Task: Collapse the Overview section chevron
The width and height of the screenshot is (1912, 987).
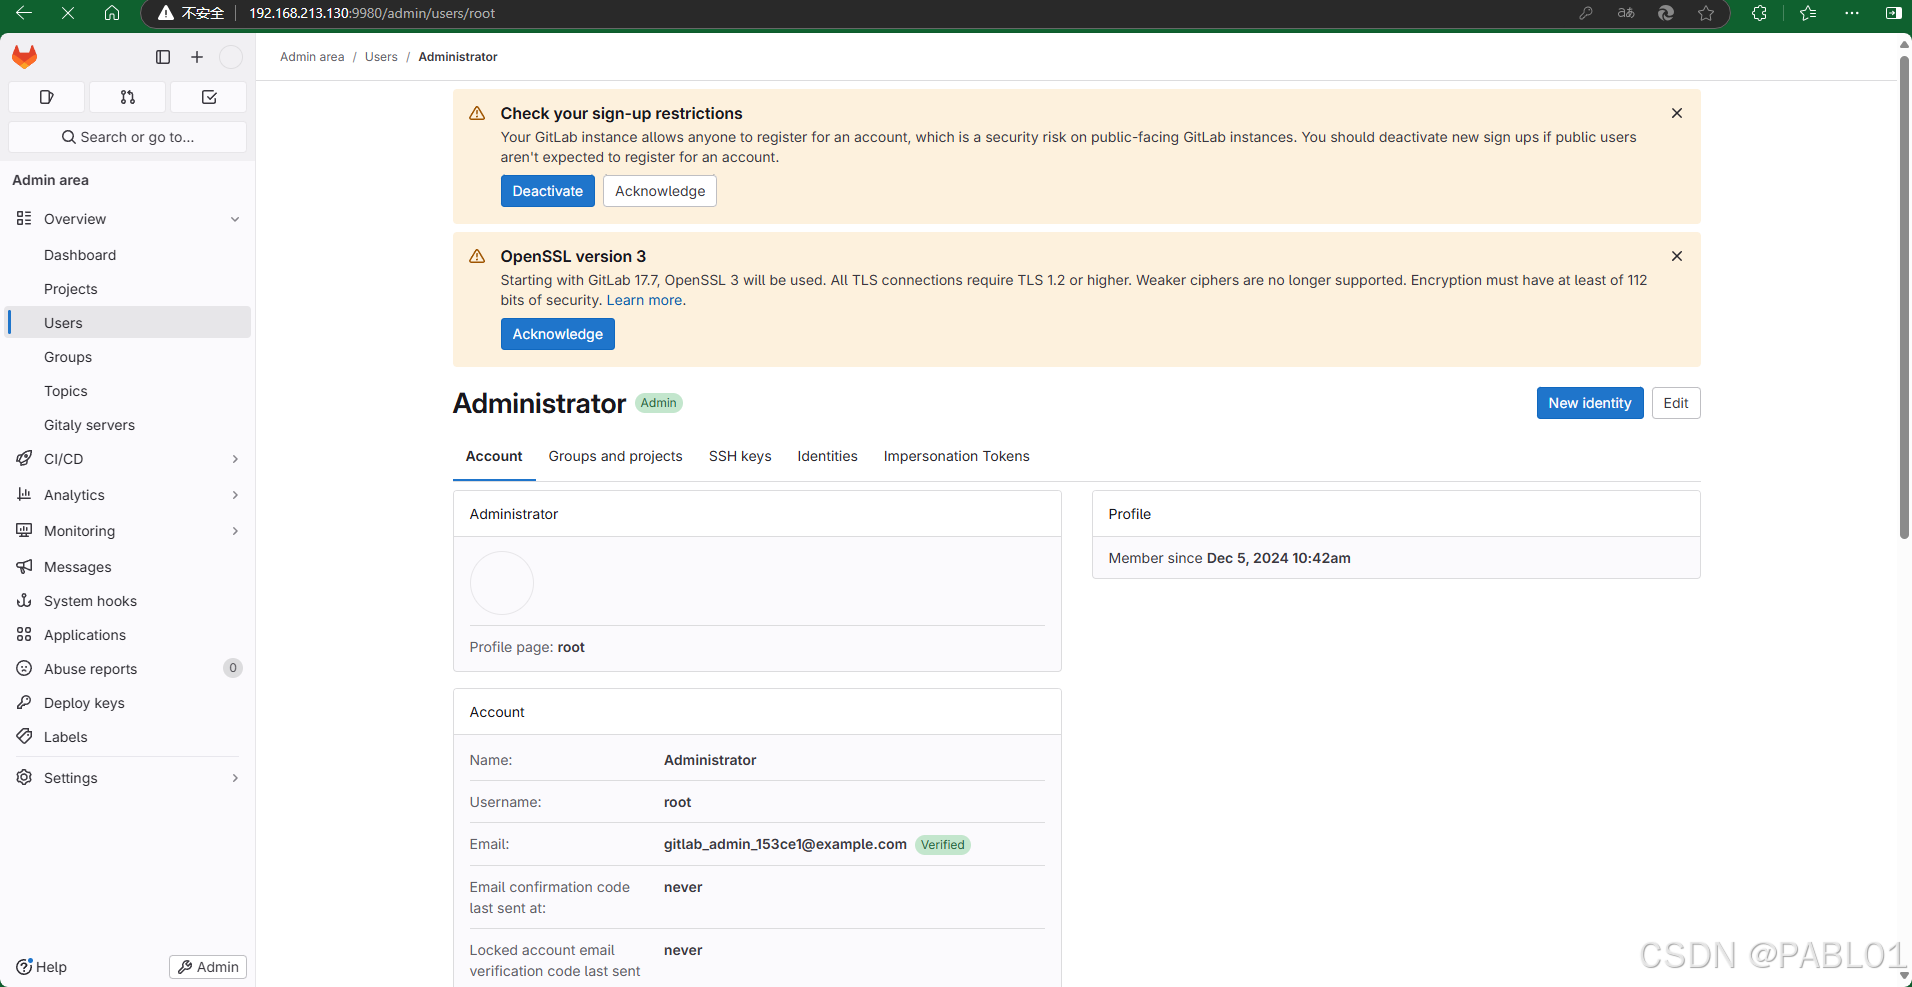Action: coord(235,219)
